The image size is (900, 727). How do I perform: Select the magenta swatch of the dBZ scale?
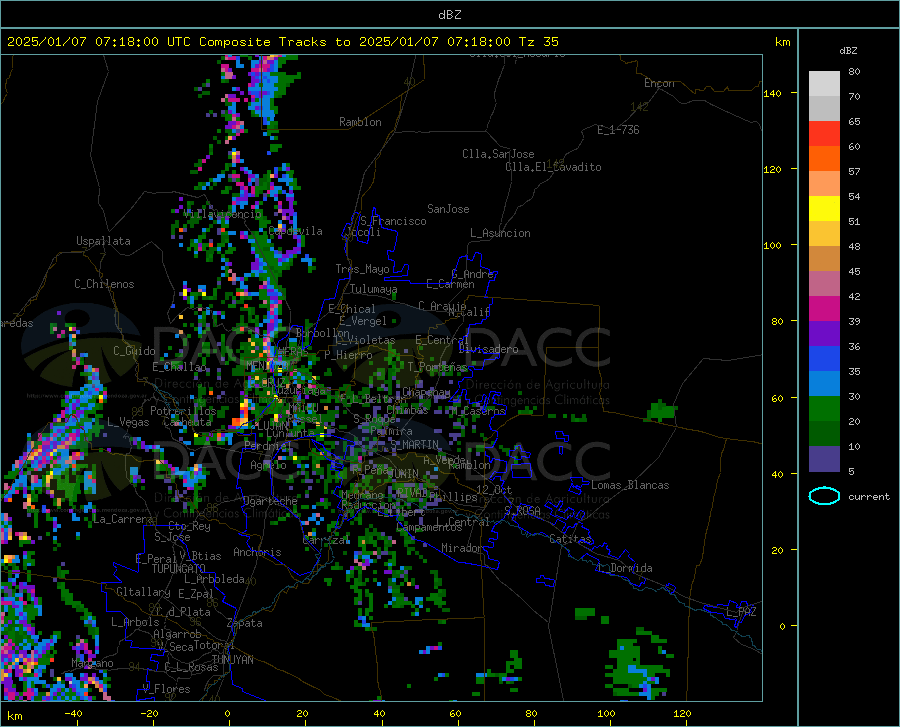[824, 309]
